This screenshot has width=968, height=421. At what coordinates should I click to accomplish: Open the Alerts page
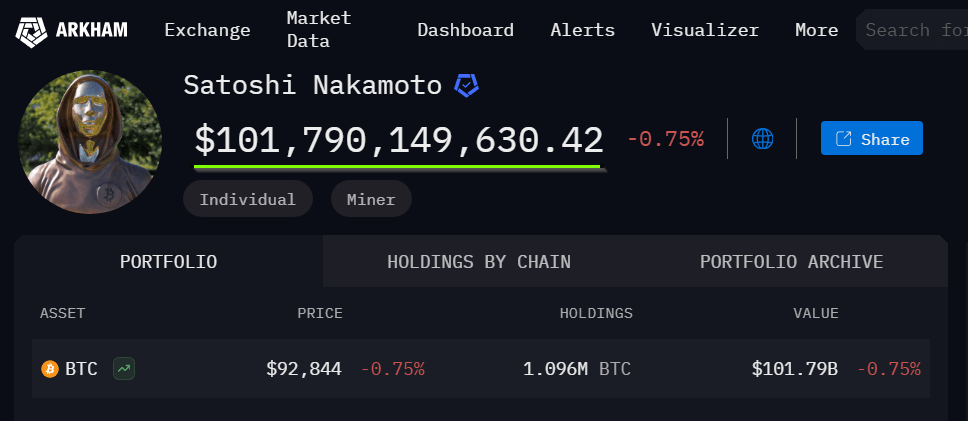pos(582,30)
